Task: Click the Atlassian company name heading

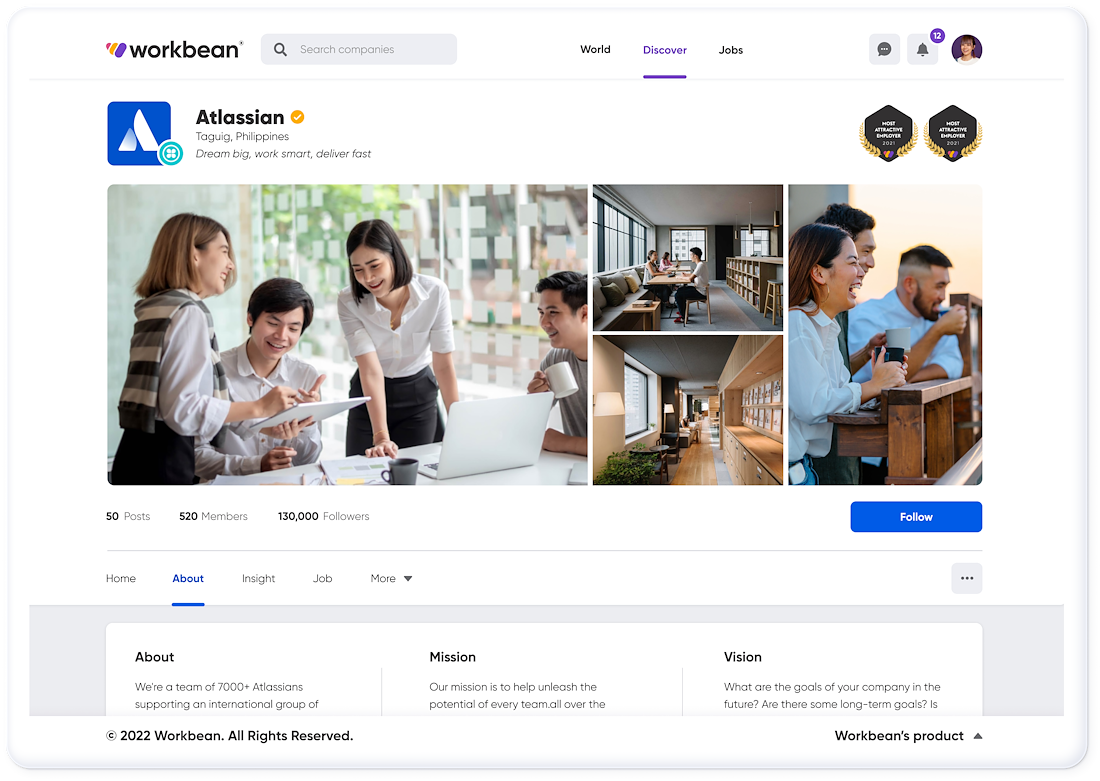Action: tap(240, 117)
